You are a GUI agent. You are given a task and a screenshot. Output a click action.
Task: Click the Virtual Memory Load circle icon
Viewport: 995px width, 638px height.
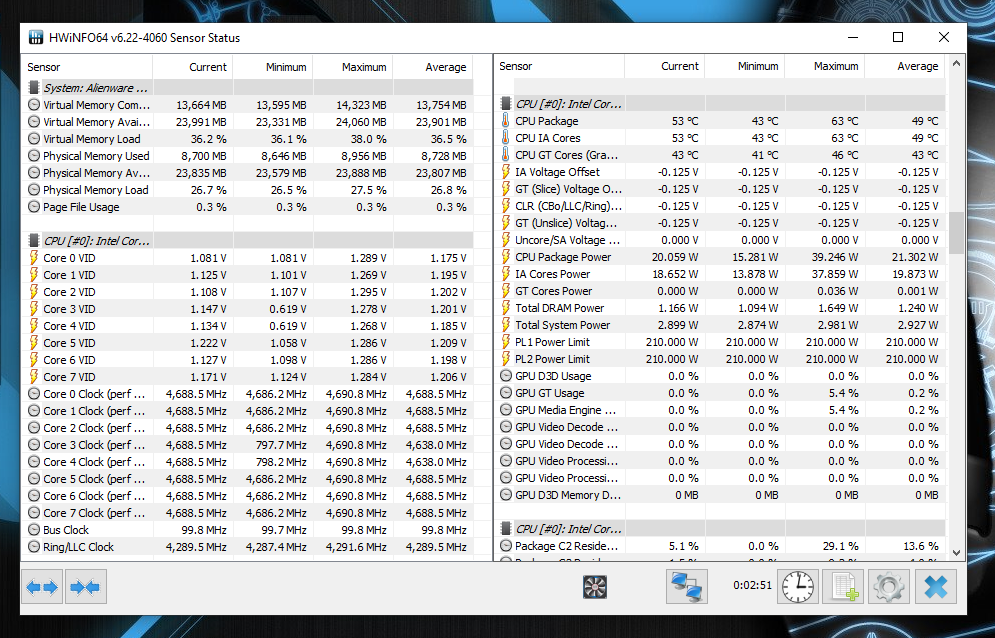(34, 138)
